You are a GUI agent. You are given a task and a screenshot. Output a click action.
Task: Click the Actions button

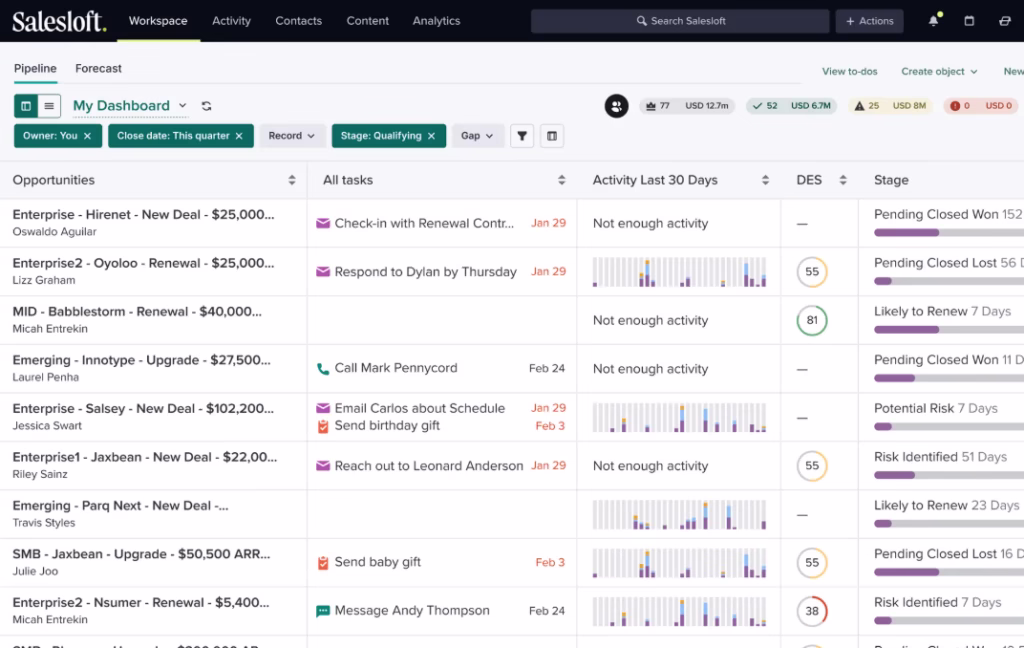[869, 21]
